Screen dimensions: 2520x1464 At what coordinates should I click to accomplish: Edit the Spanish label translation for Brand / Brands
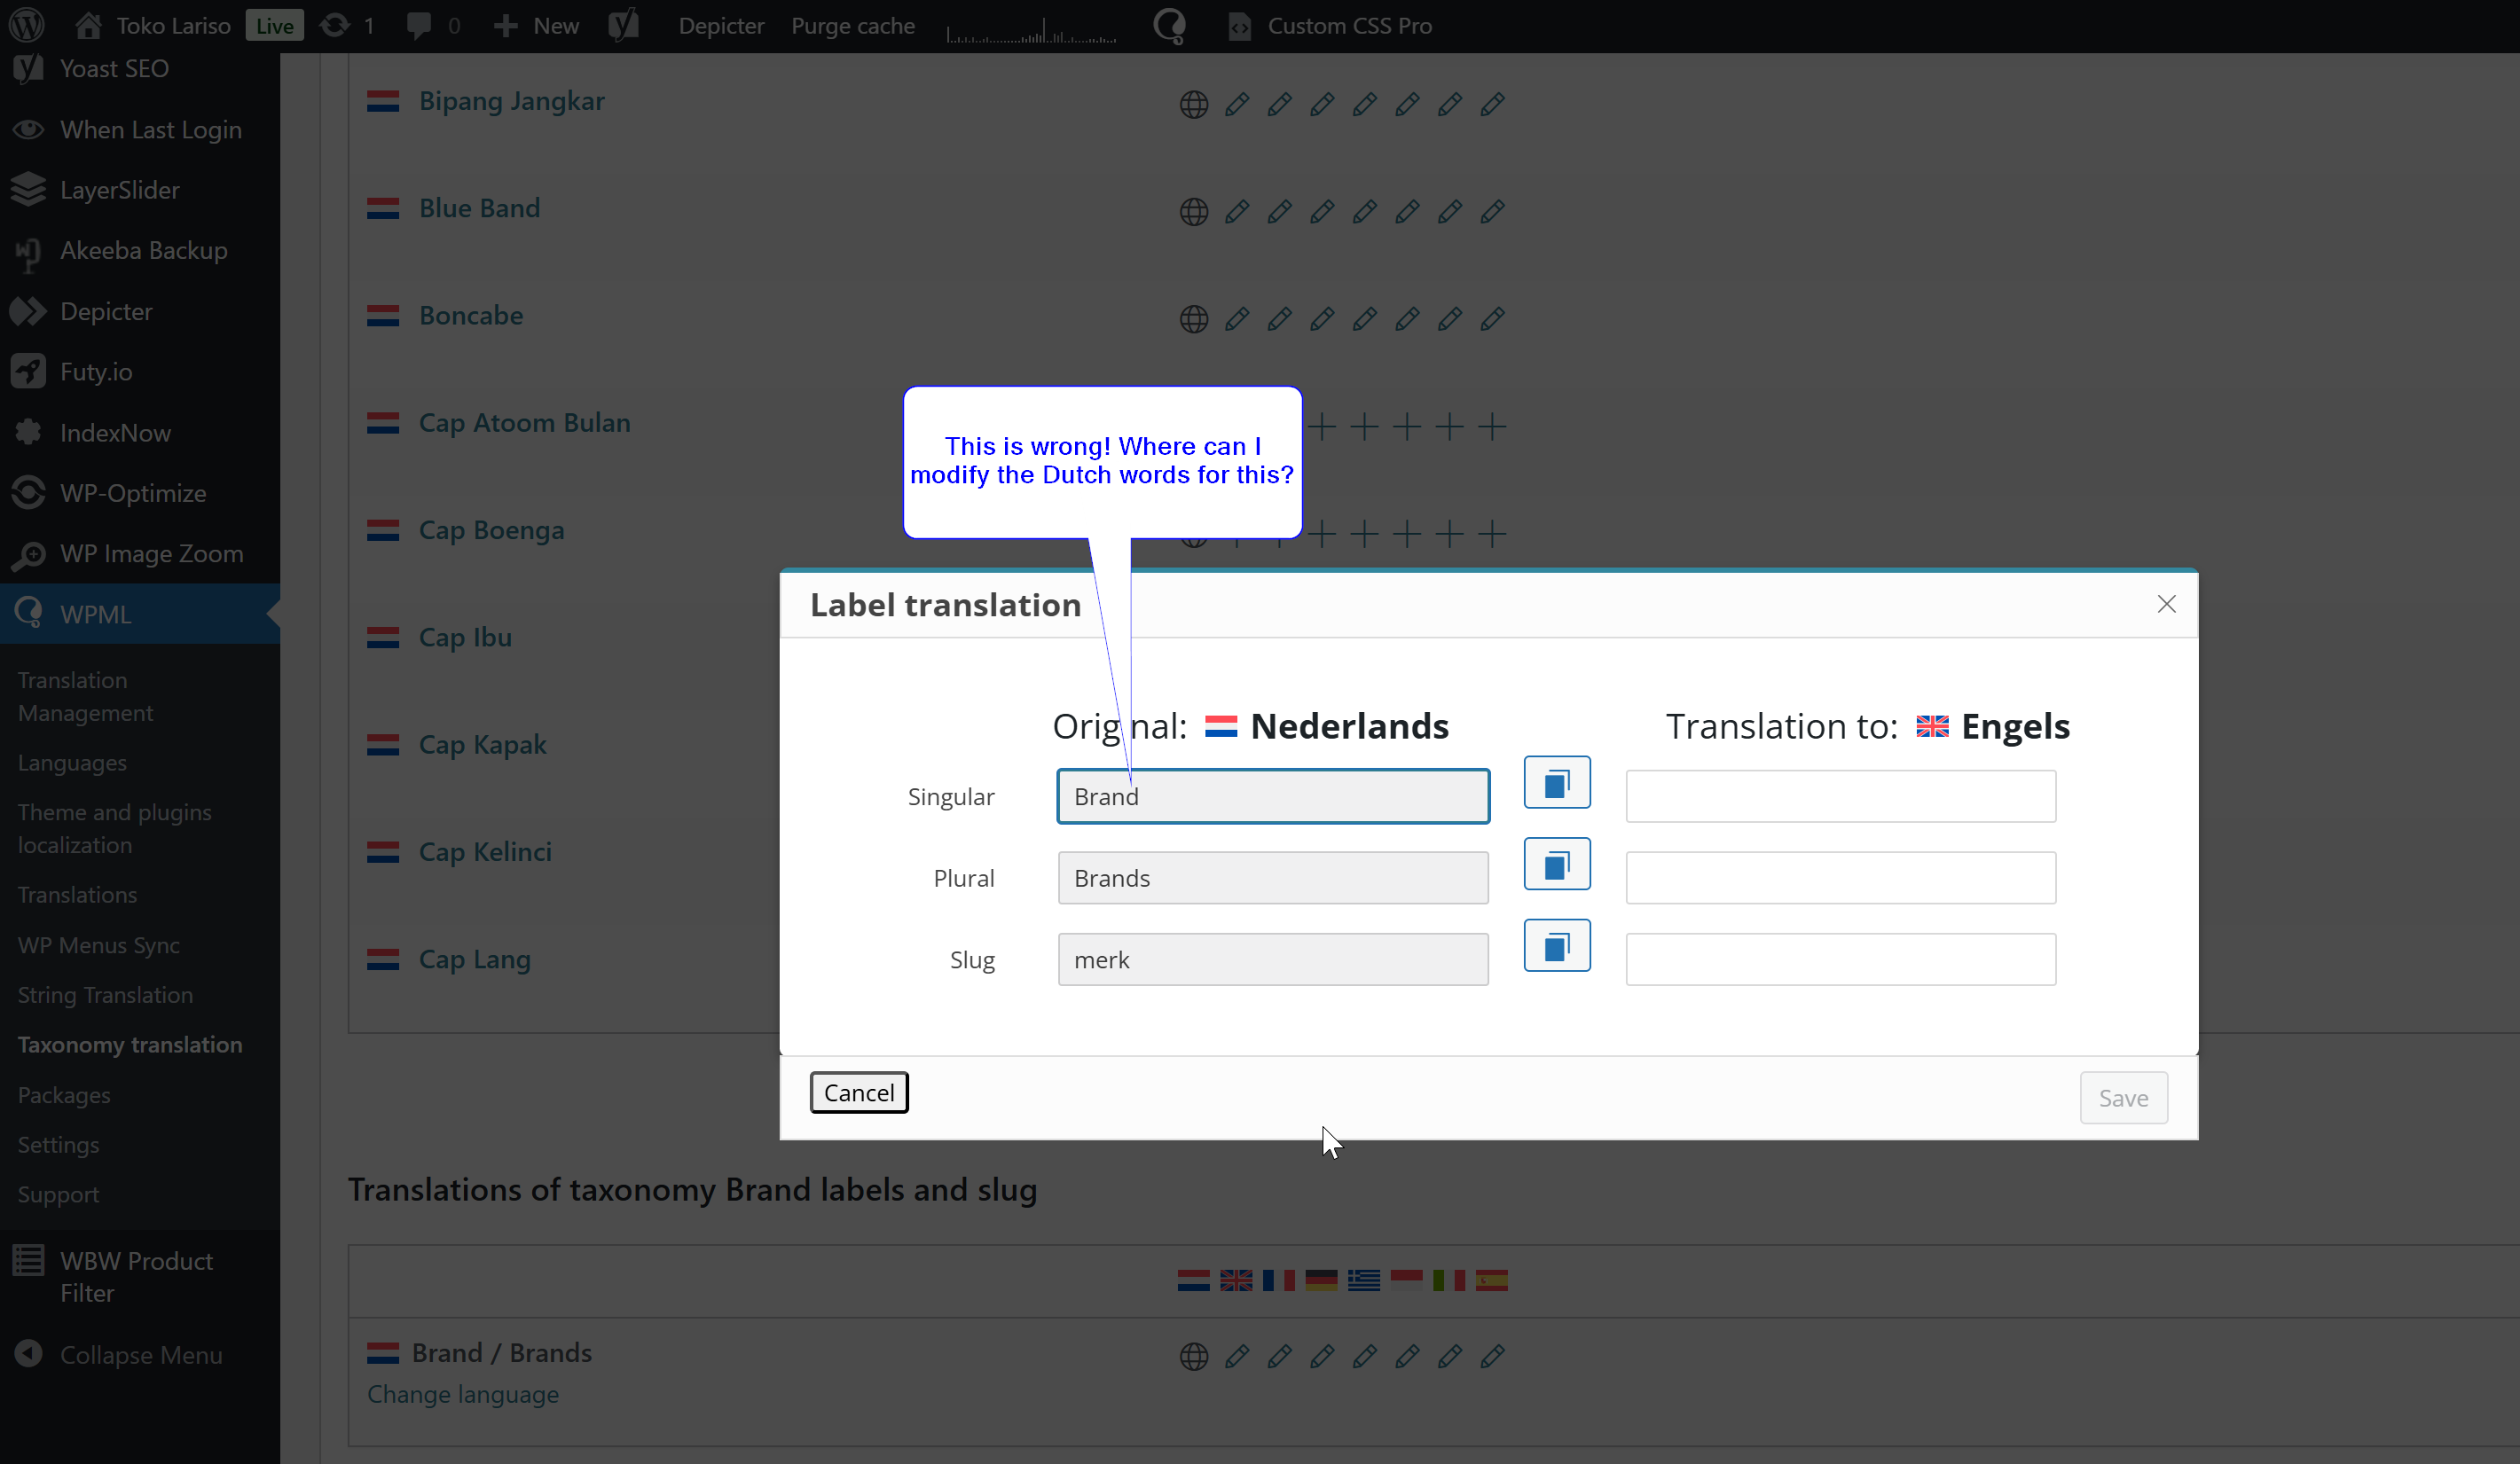(1492, 1356)
